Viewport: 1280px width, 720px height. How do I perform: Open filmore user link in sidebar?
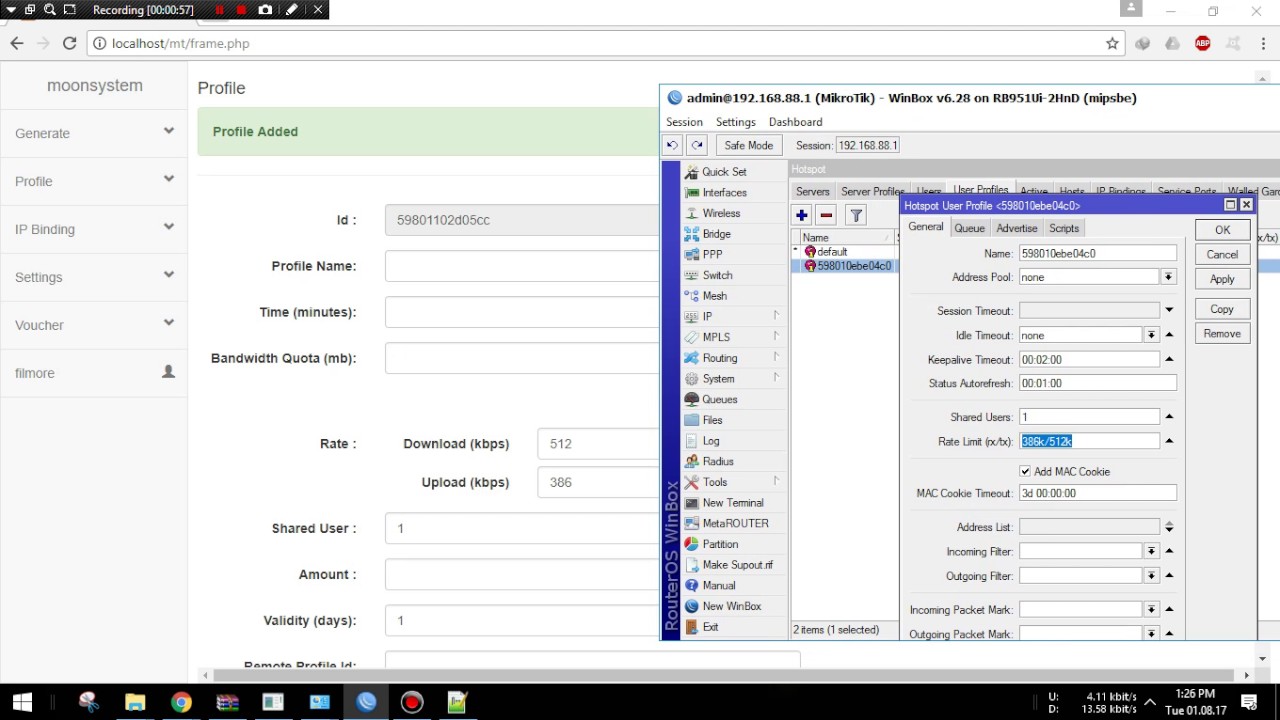(94, 373)
